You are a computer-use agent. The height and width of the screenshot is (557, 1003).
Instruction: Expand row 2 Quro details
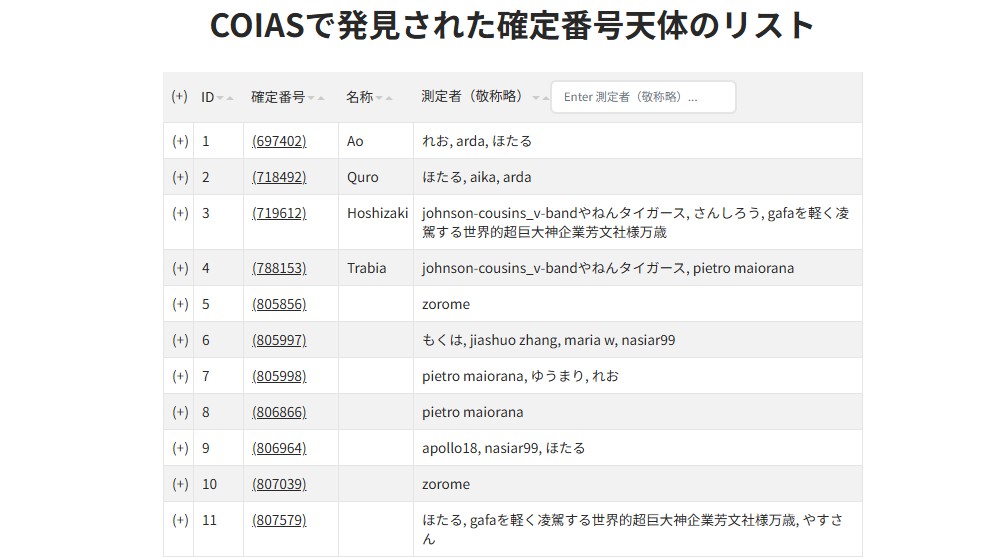tap(180, 177)
